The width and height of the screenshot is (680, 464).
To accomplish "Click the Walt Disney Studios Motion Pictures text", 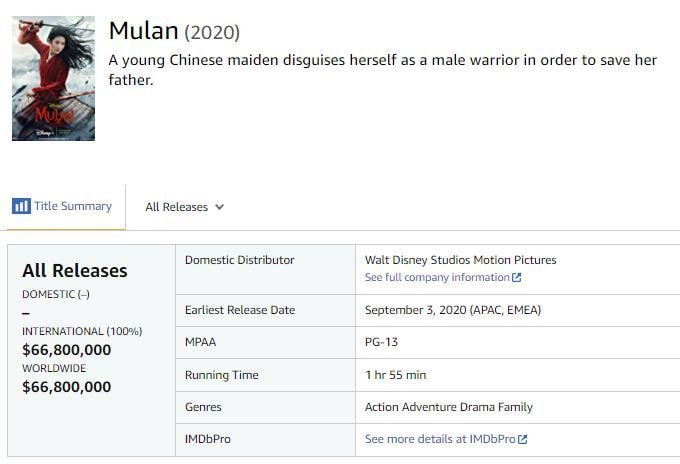I will [x=460, y=260].
